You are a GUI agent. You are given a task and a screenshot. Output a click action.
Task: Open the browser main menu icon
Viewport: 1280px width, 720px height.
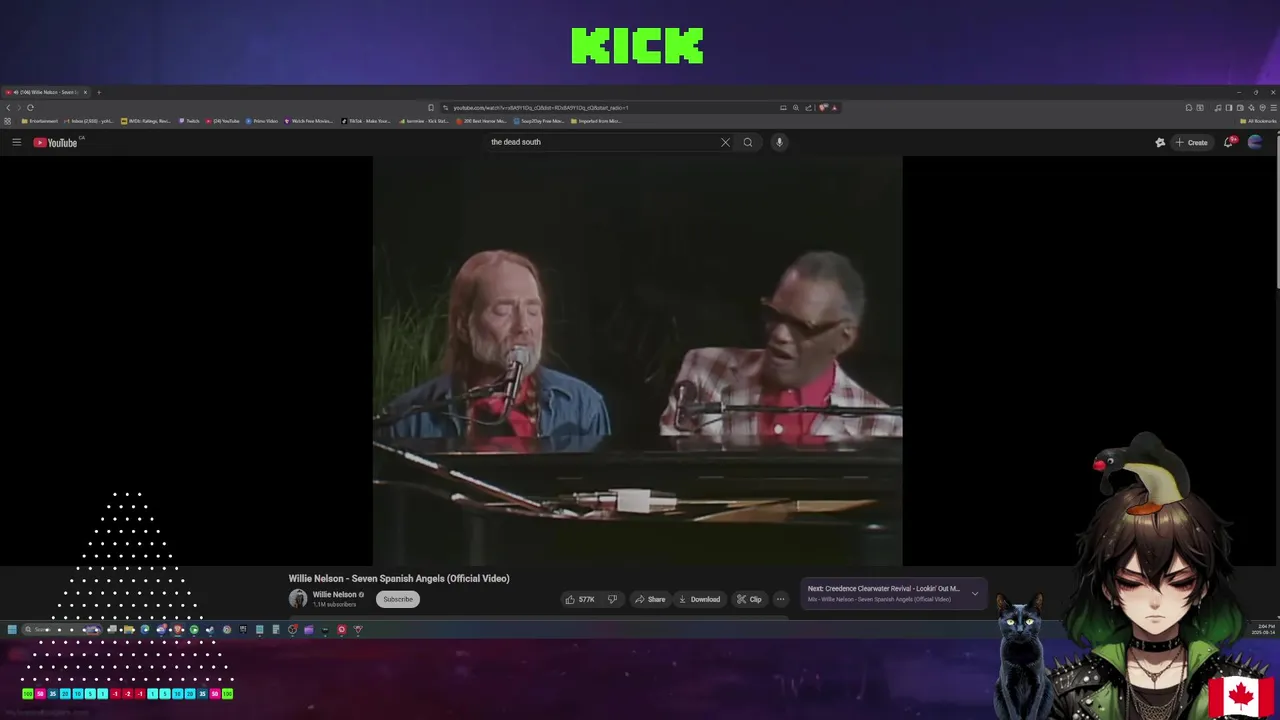pos(1274,107)
